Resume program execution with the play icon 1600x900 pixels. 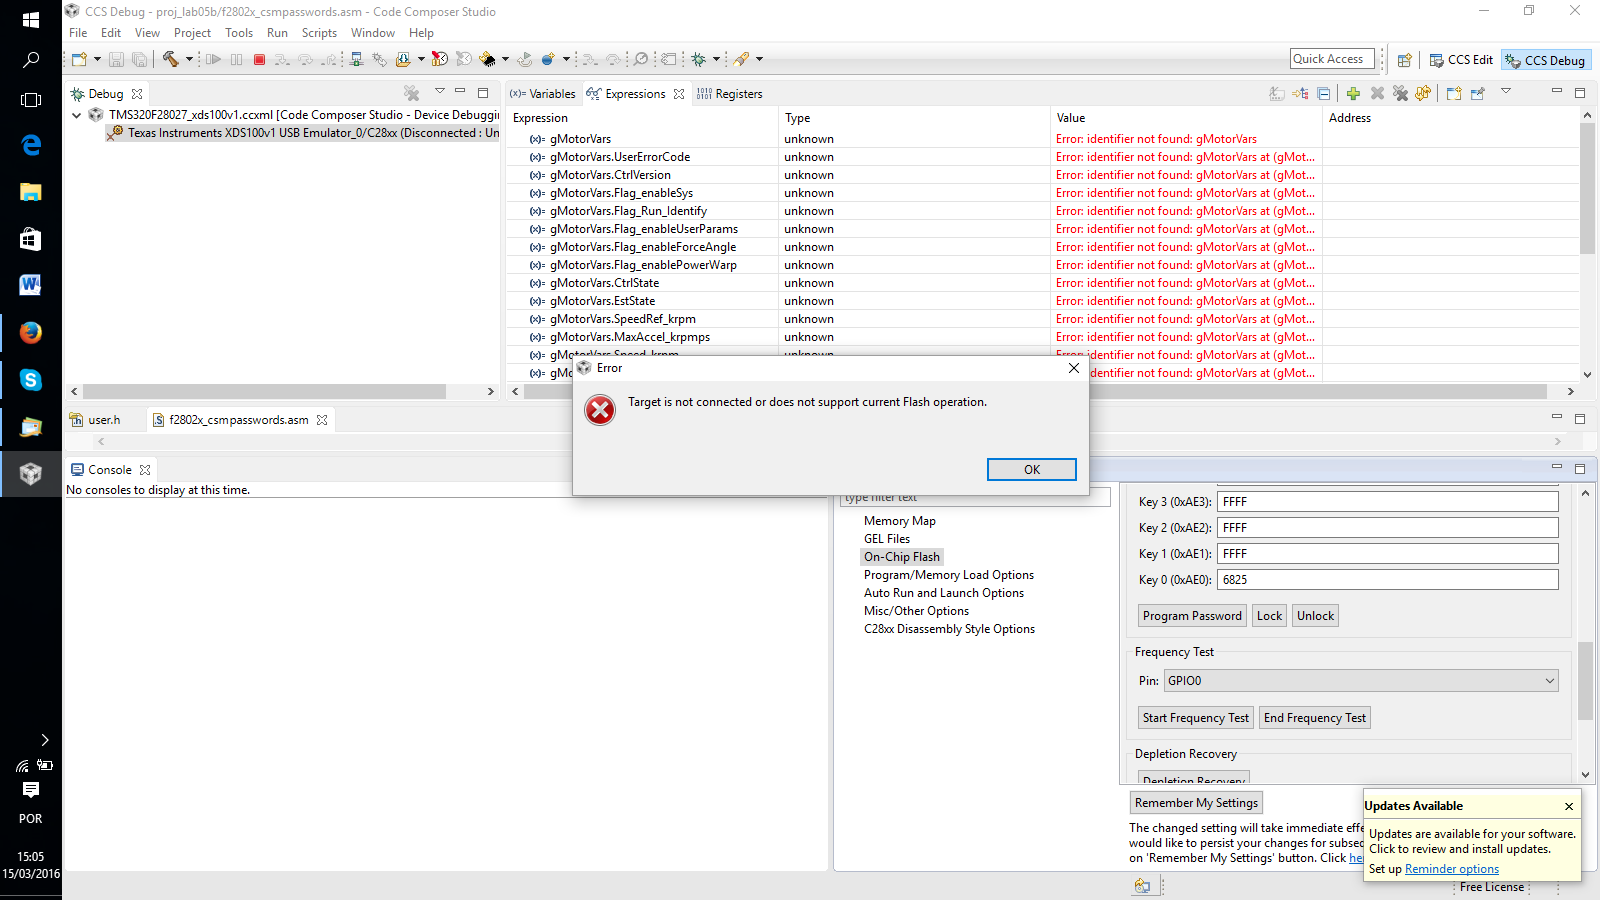coord(214,60)
